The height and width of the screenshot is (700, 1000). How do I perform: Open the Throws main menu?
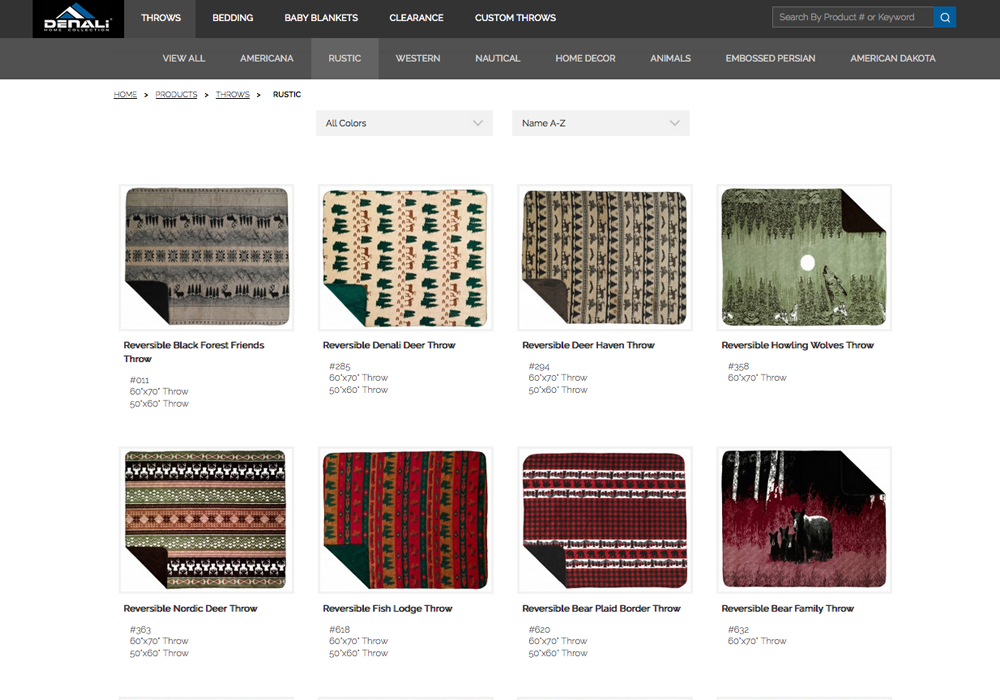(161, 18)
